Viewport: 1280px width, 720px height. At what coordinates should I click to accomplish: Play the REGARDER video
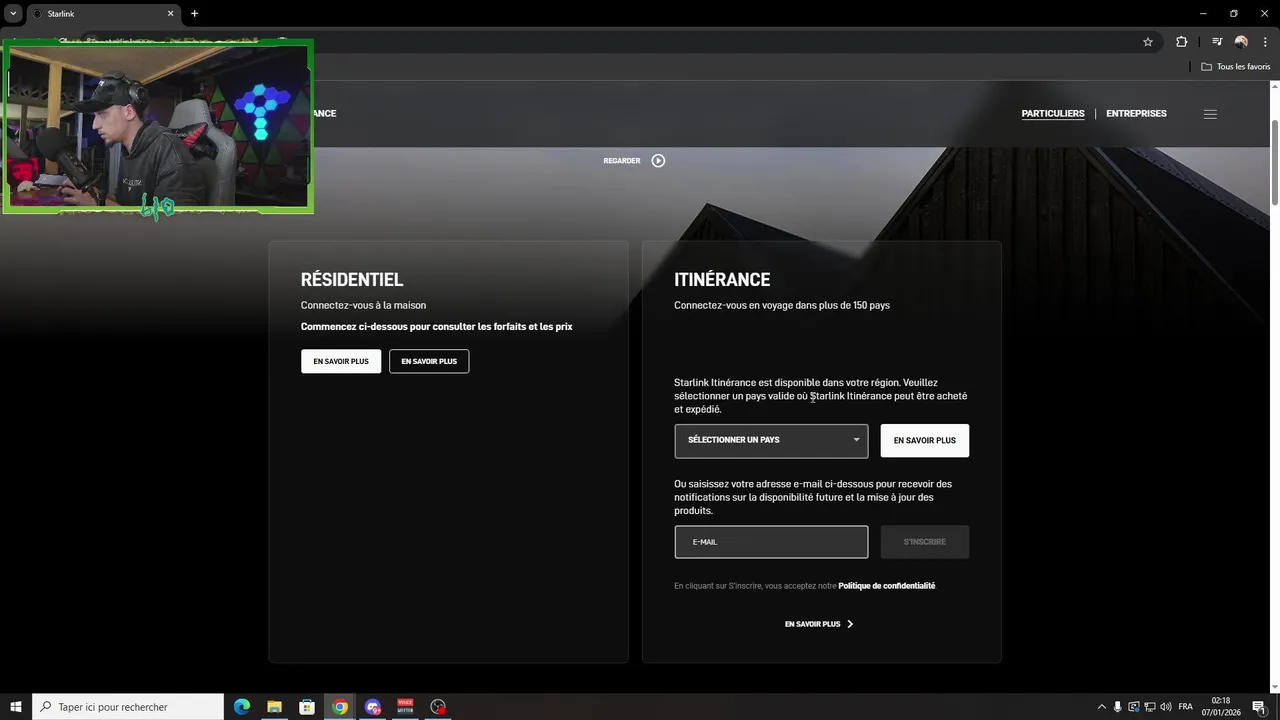[x=635, y=161]
